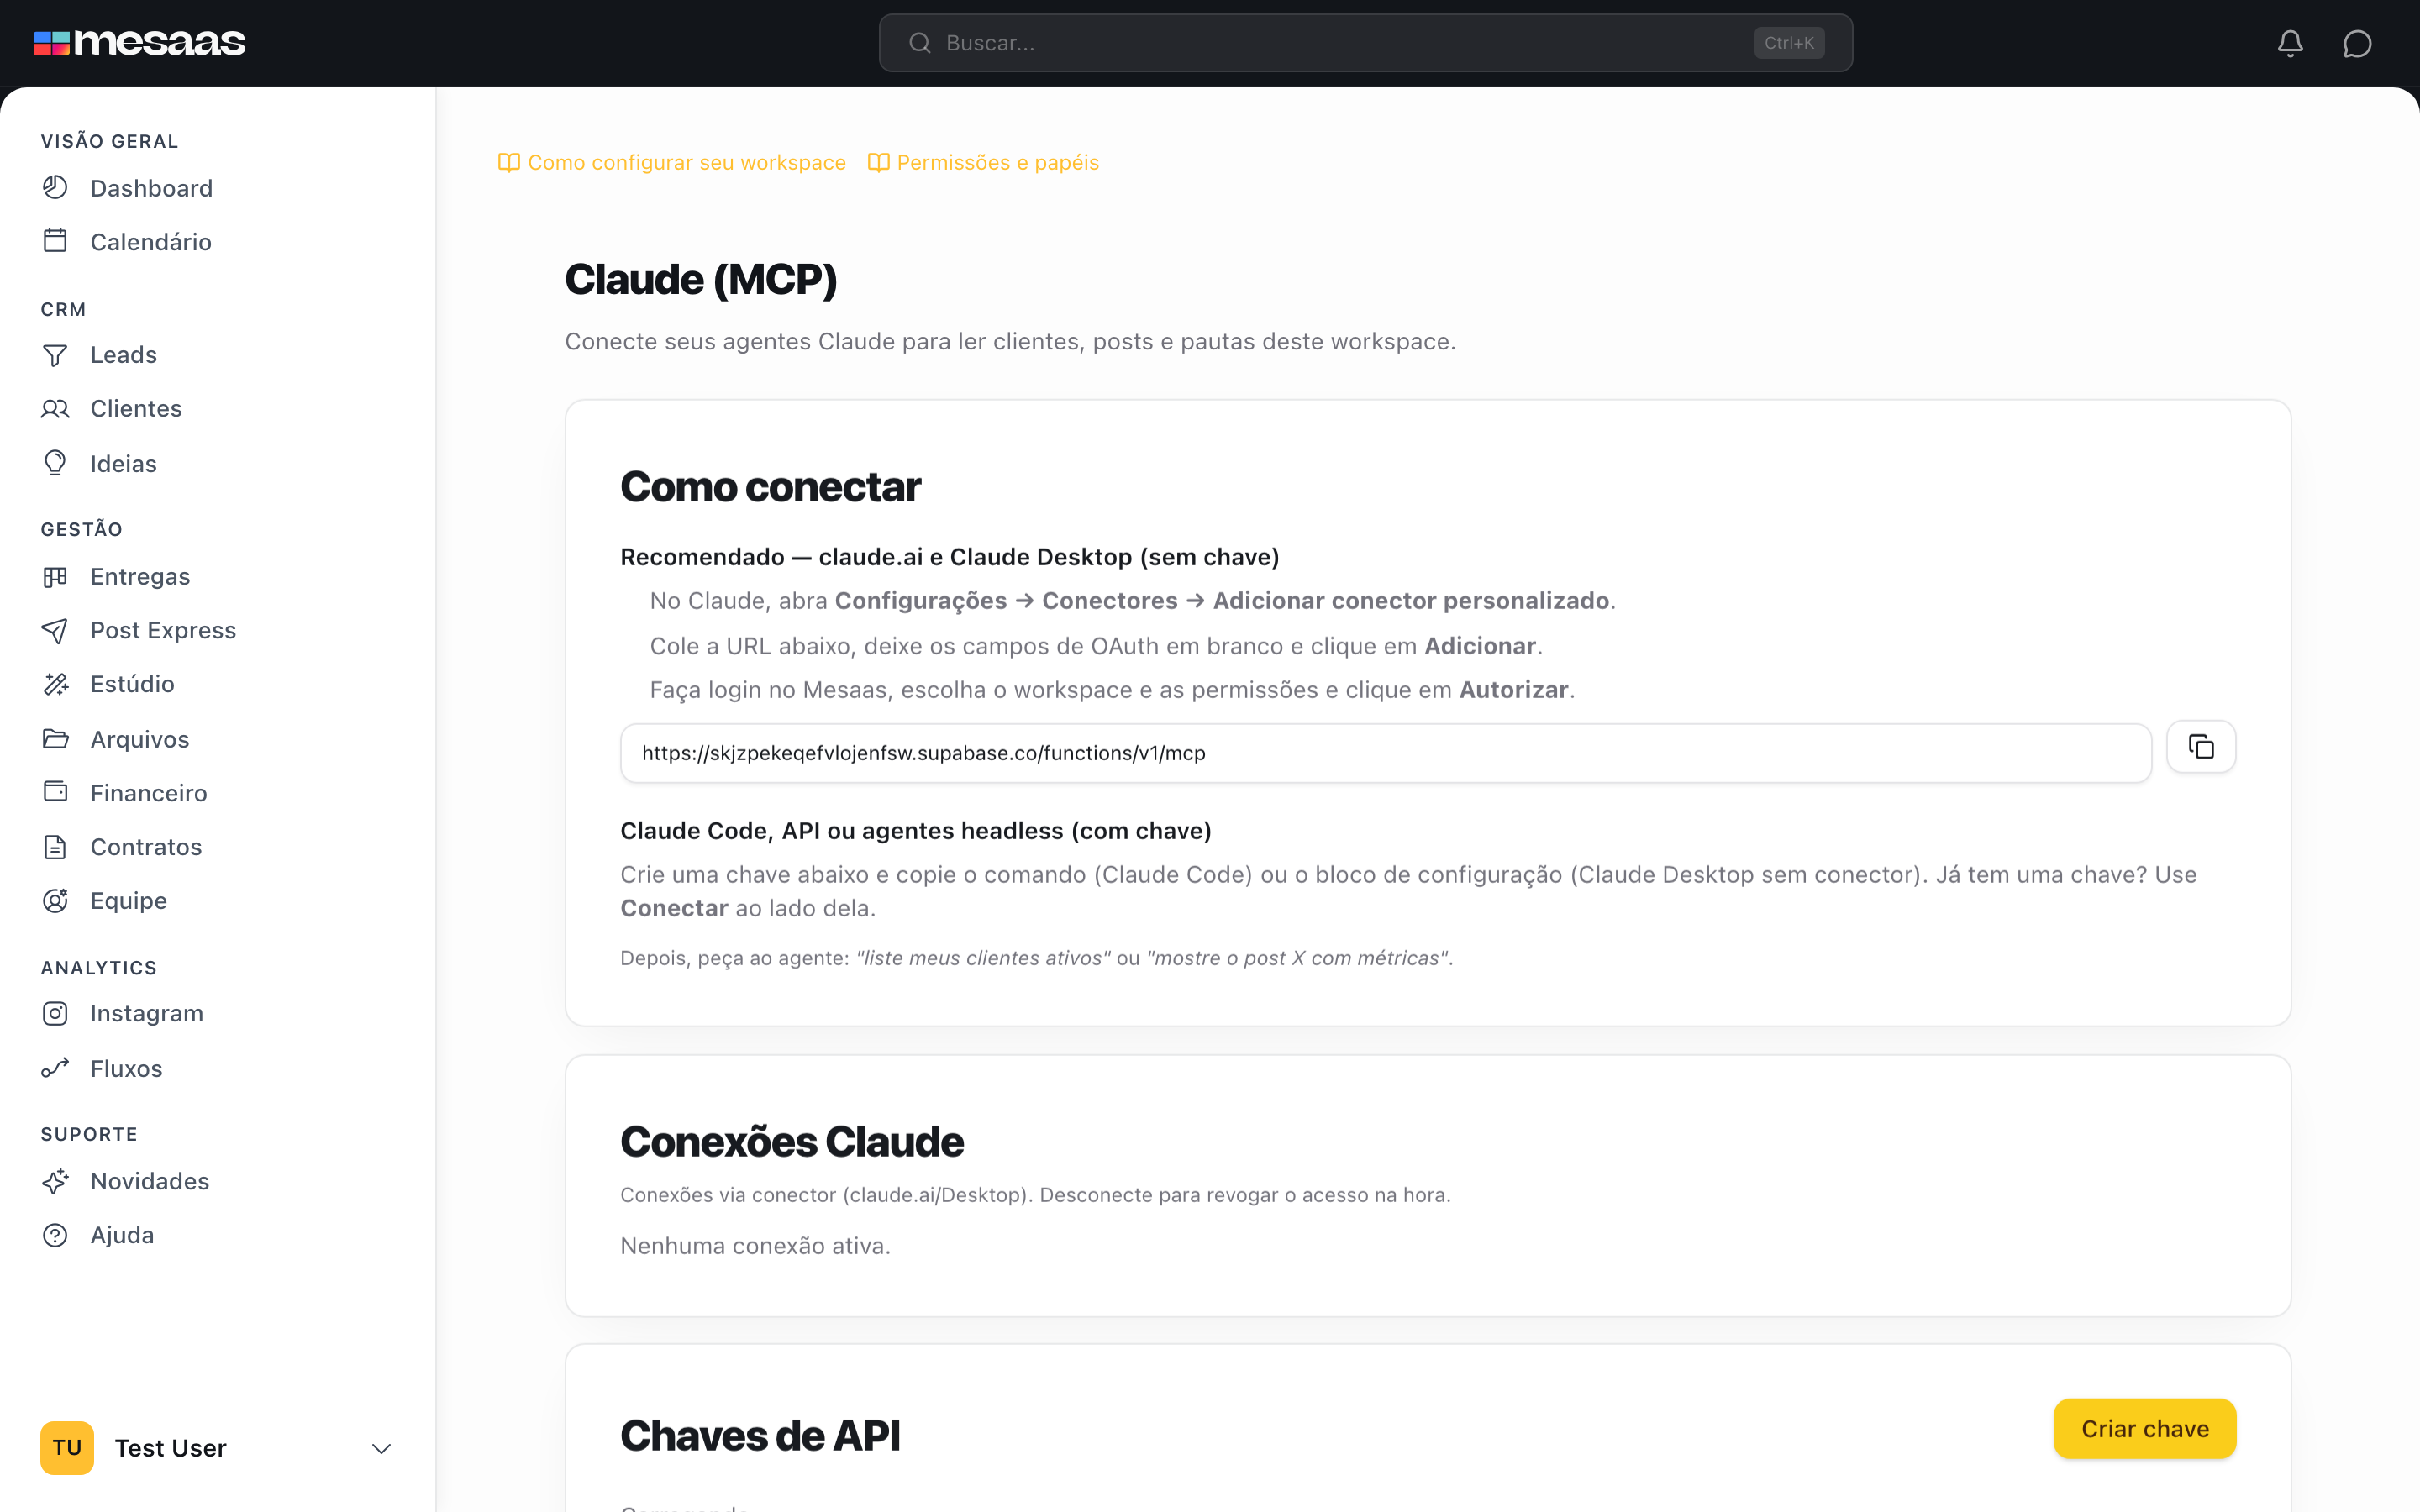Open Post Express in sidebar

point(163,630)
